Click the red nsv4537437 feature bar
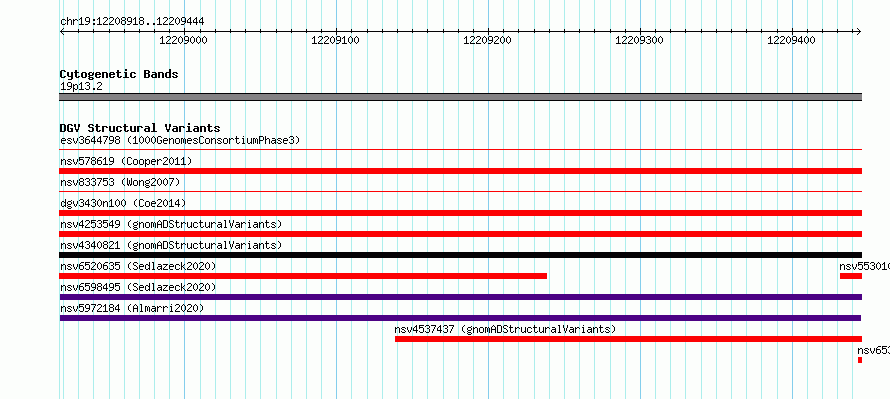890x399 pixels. click(x=628, y=339)
